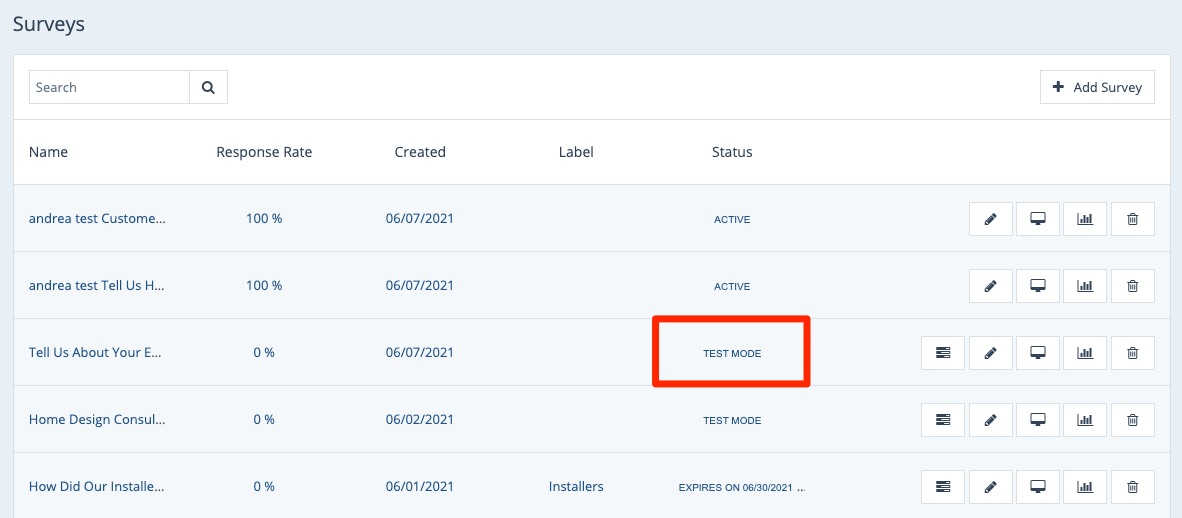Click the Add Survey button
The image size is (1182, 518).
pyautogui.click(x=1097, y=87)
